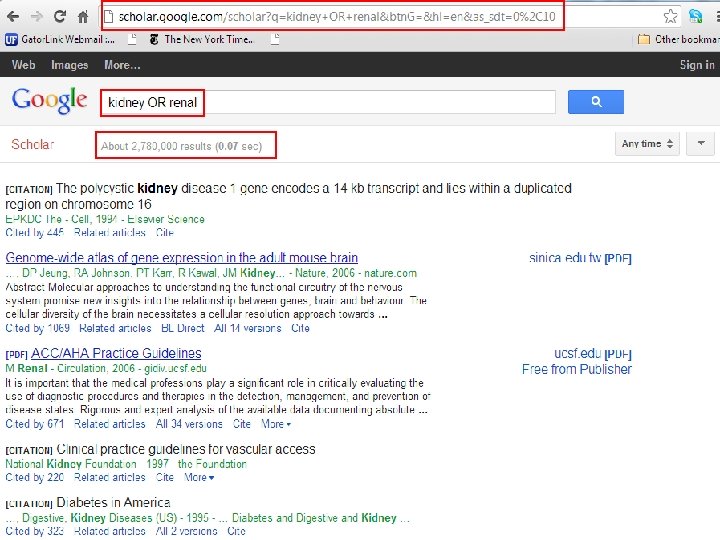720x540 pixels.
Task: Click the browser Back arrow
Action: pos(13,17)
